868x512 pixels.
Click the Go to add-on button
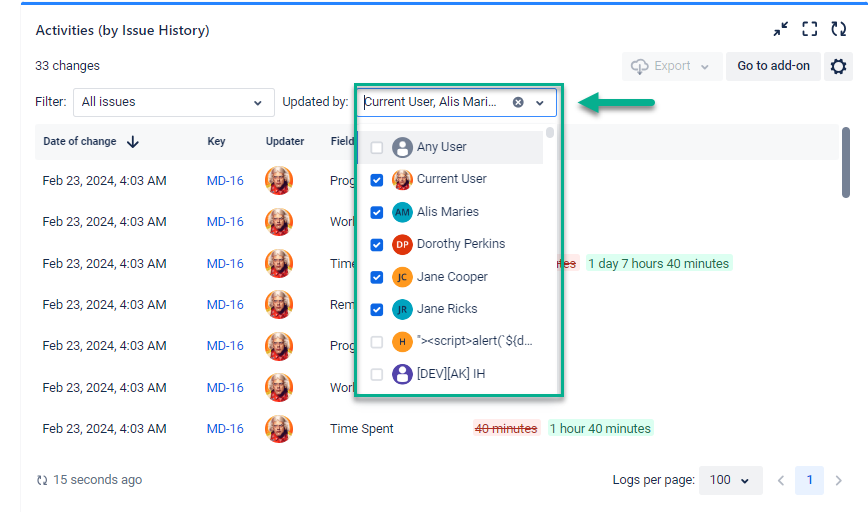point(773,67)
